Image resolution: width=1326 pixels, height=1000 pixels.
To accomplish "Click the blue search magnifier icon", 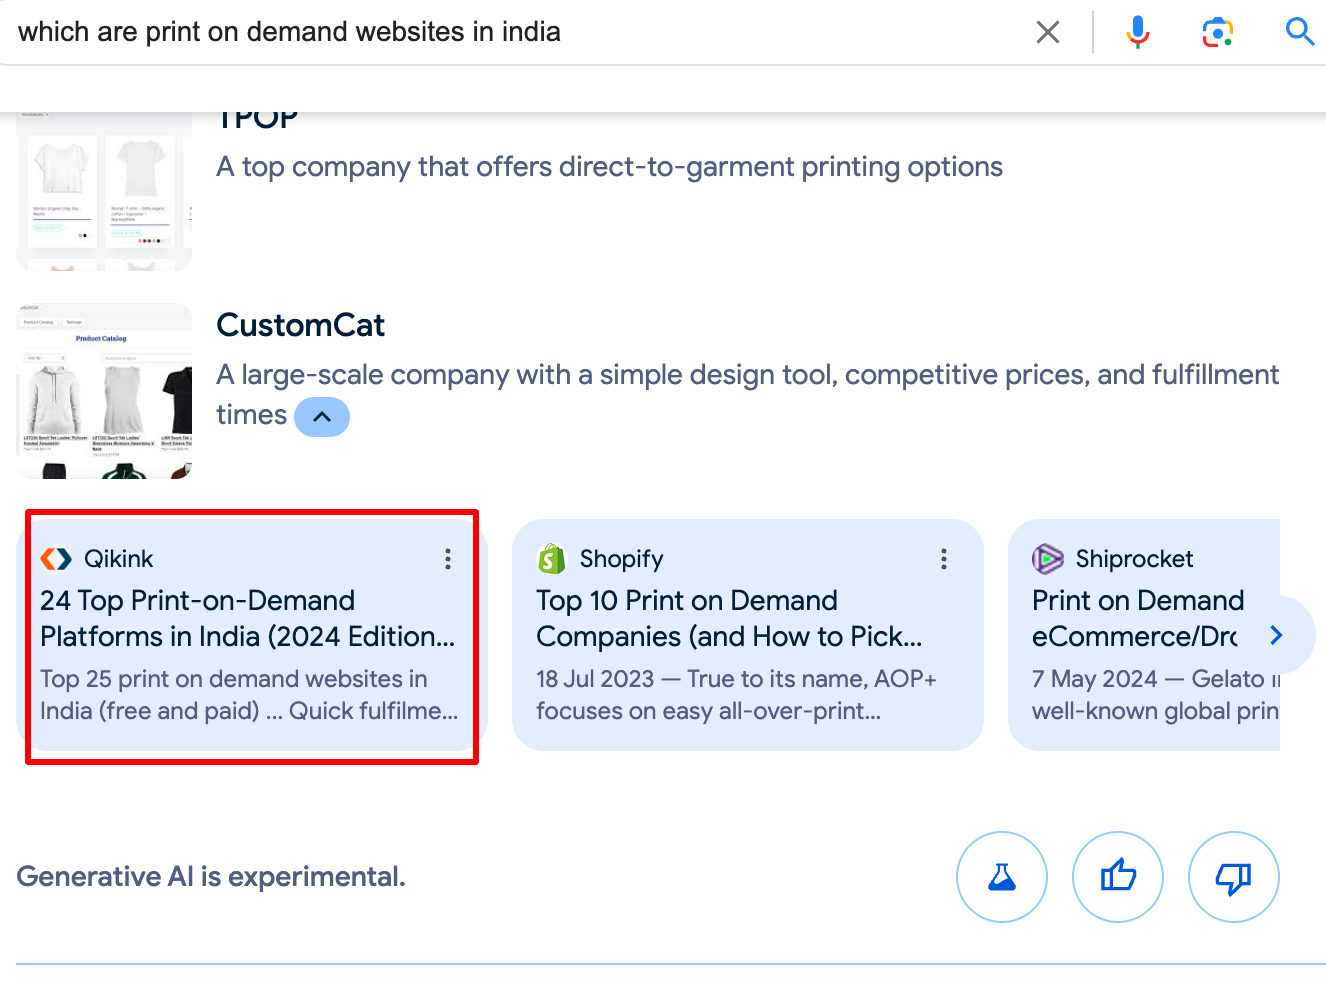I will [x=1299, y=32].
